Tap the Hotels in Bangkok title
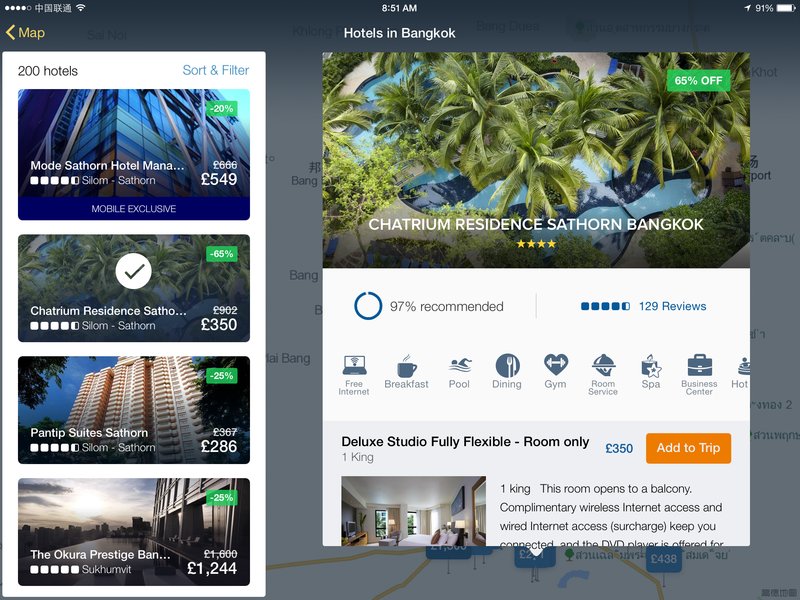Viewport: 800px width, 600px height. 399,33
